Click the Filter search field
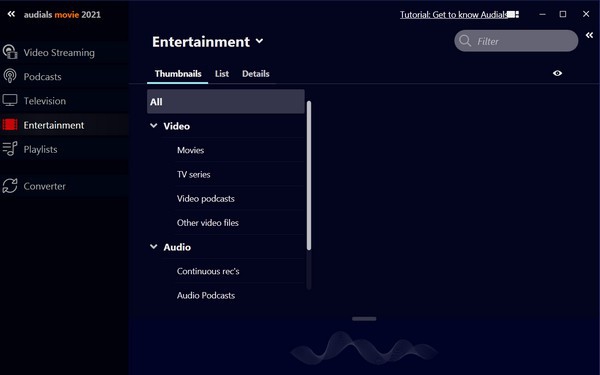Screen dimensions: 600x375 pos(516,41)
